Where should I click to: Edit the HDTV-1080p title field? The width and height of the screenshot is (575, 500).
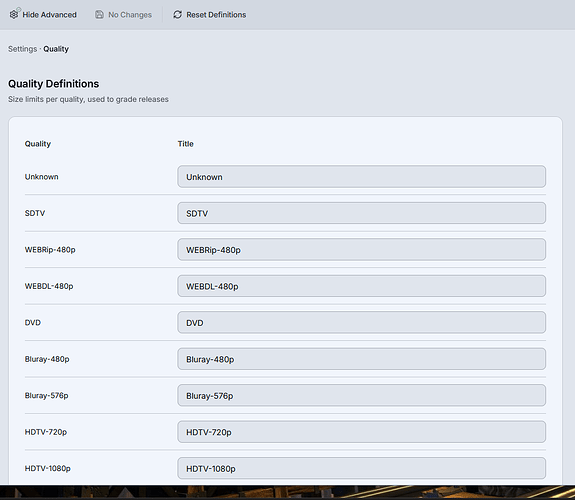(x=362, y=468)
